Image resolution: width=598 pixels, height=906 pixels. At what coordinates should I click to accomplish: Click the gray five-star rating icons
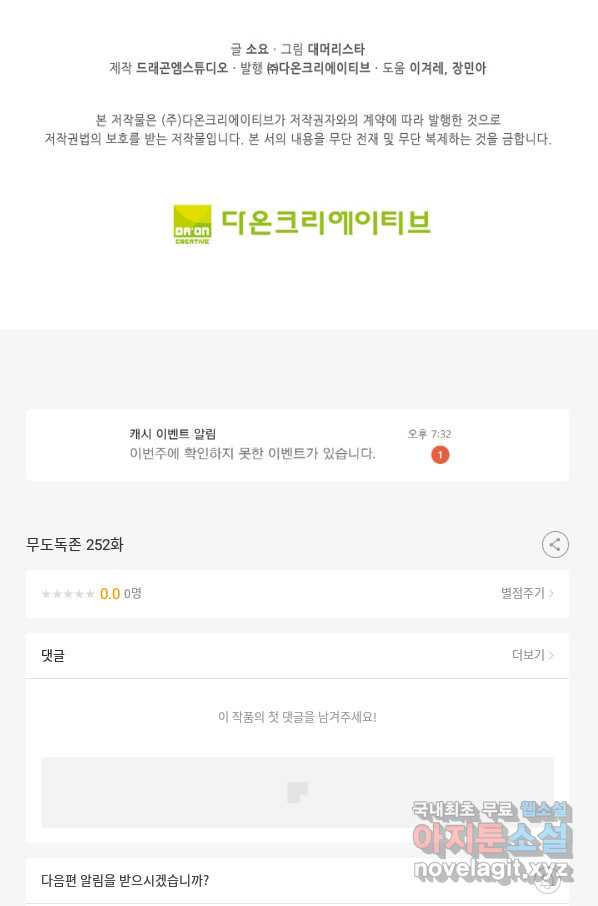pyautogui.click(x=68, y=594)
